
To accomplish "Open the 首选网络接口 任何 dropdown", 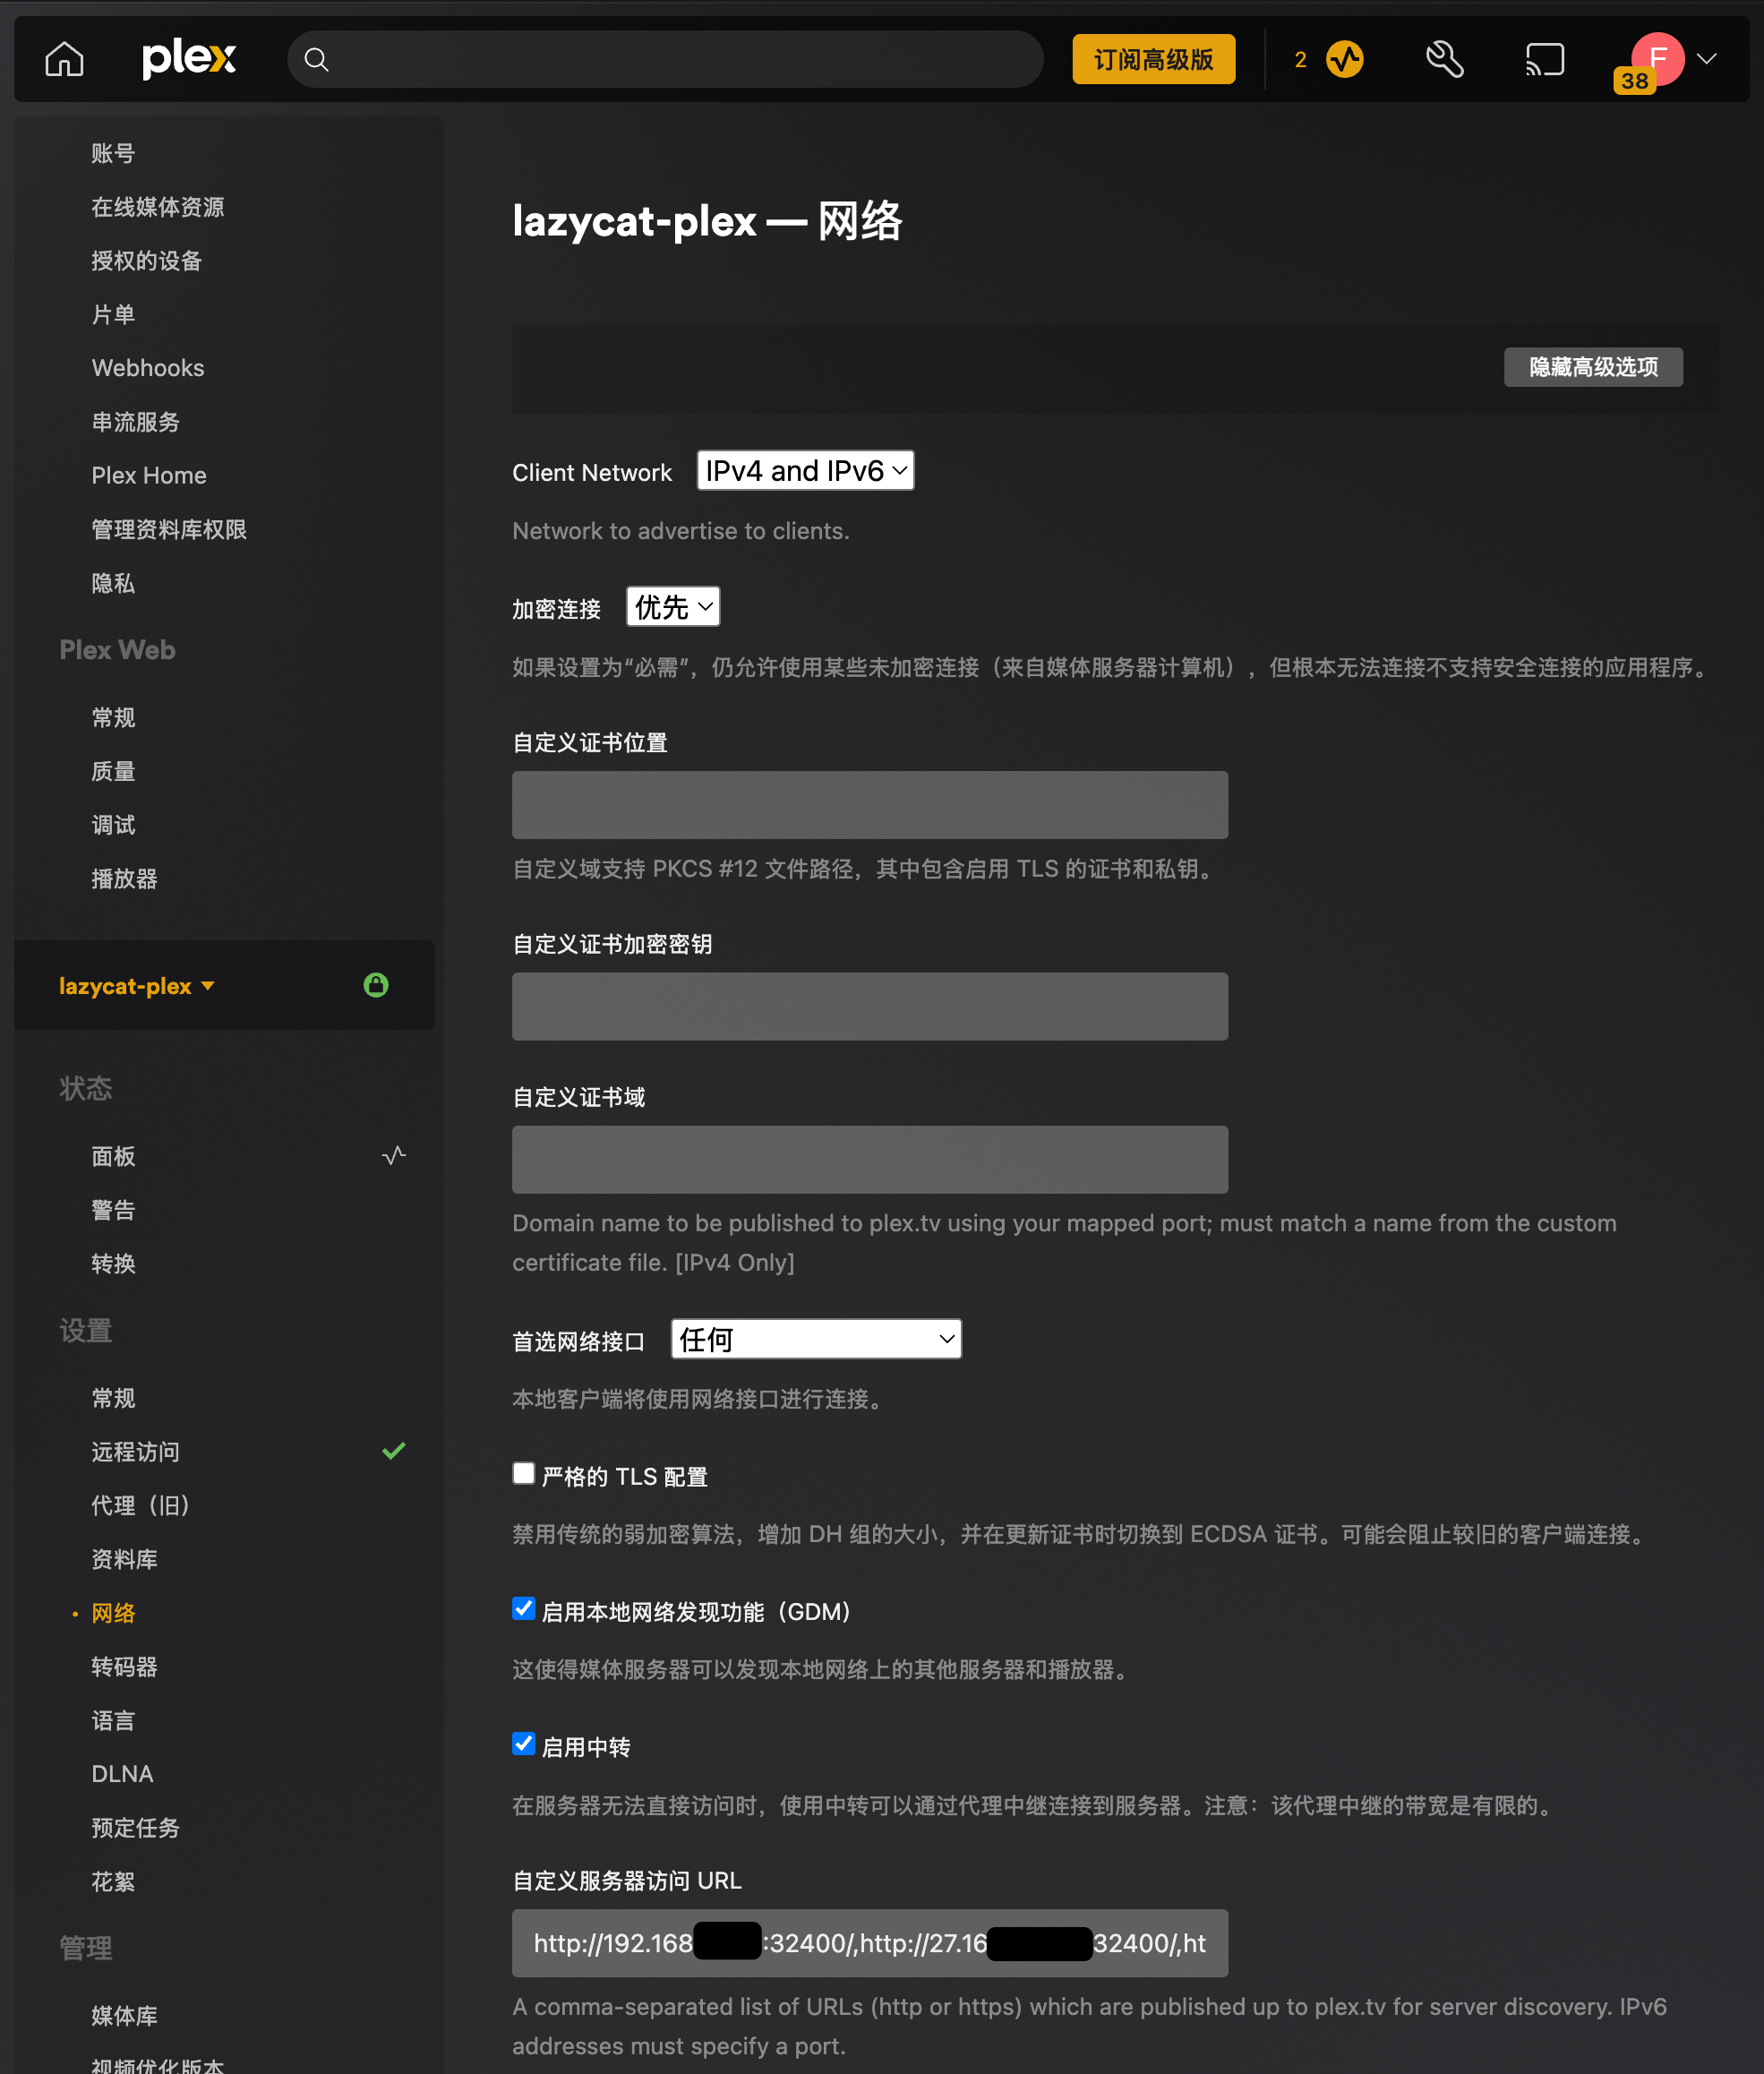I will pos(816,1339).
